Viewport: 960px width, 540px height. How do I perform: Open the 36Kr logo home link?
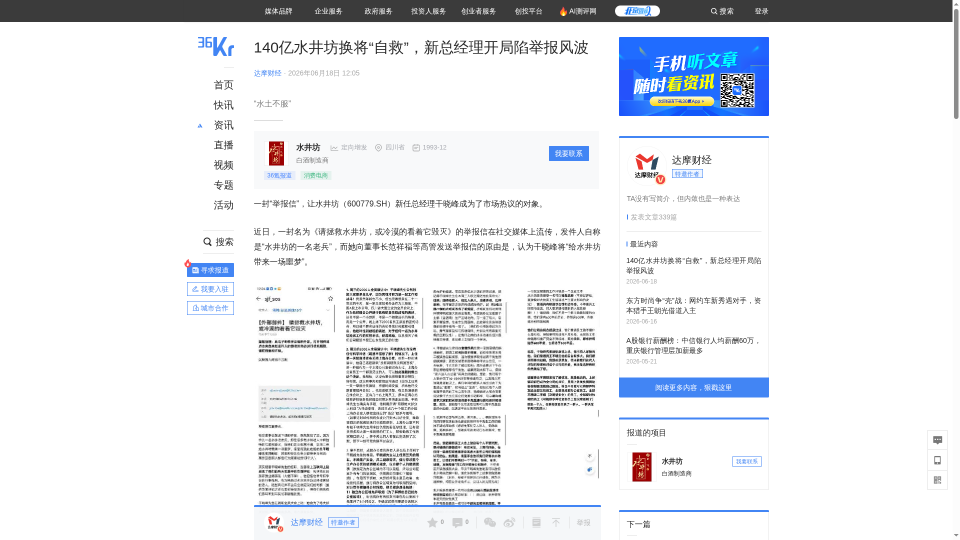pos(216,46)
